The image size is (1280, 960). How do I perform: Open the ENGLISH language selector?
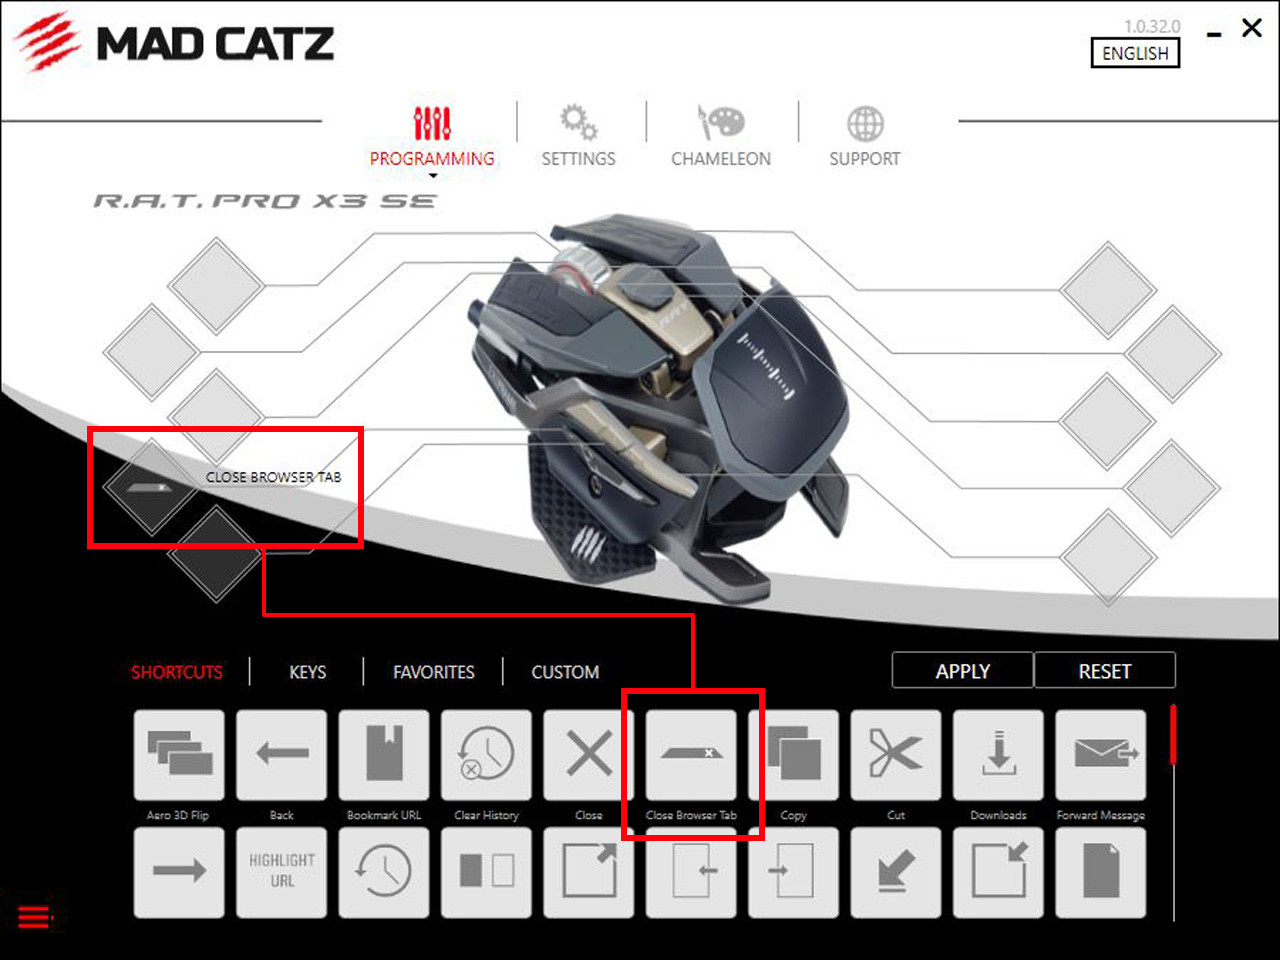[x=1135, y=53]
